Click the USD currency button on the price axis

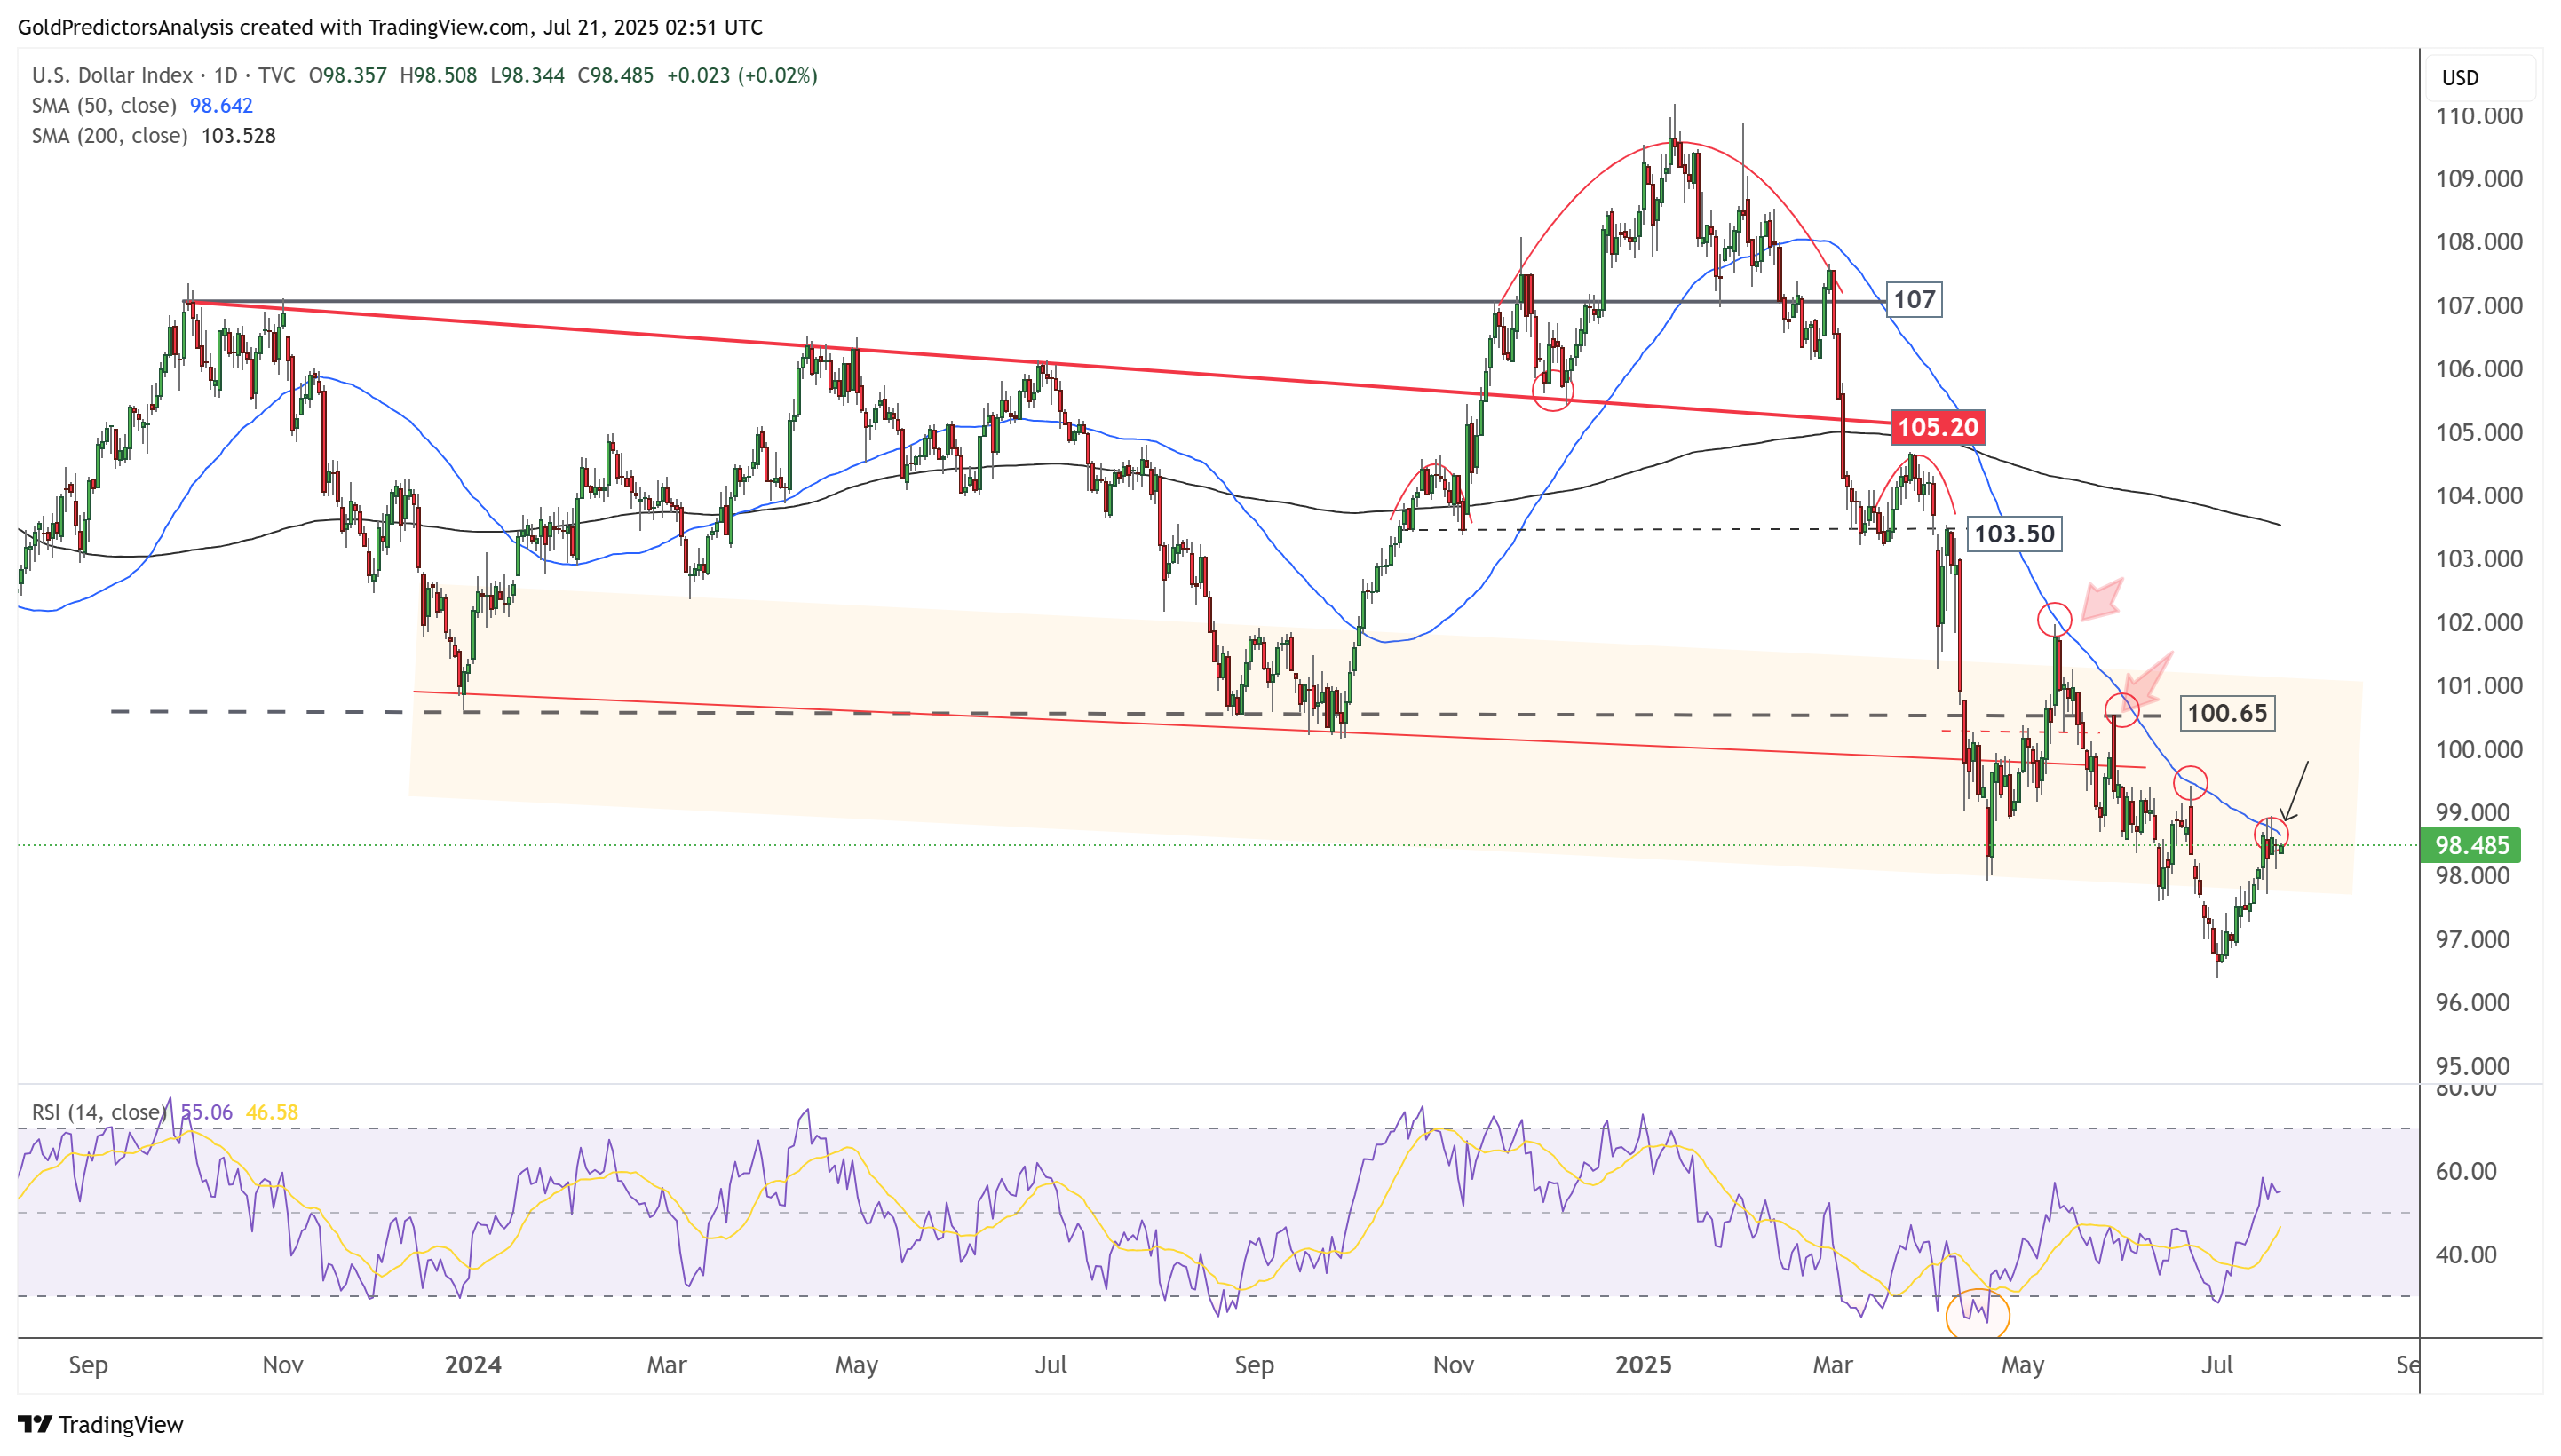[x=2479, y=78]
